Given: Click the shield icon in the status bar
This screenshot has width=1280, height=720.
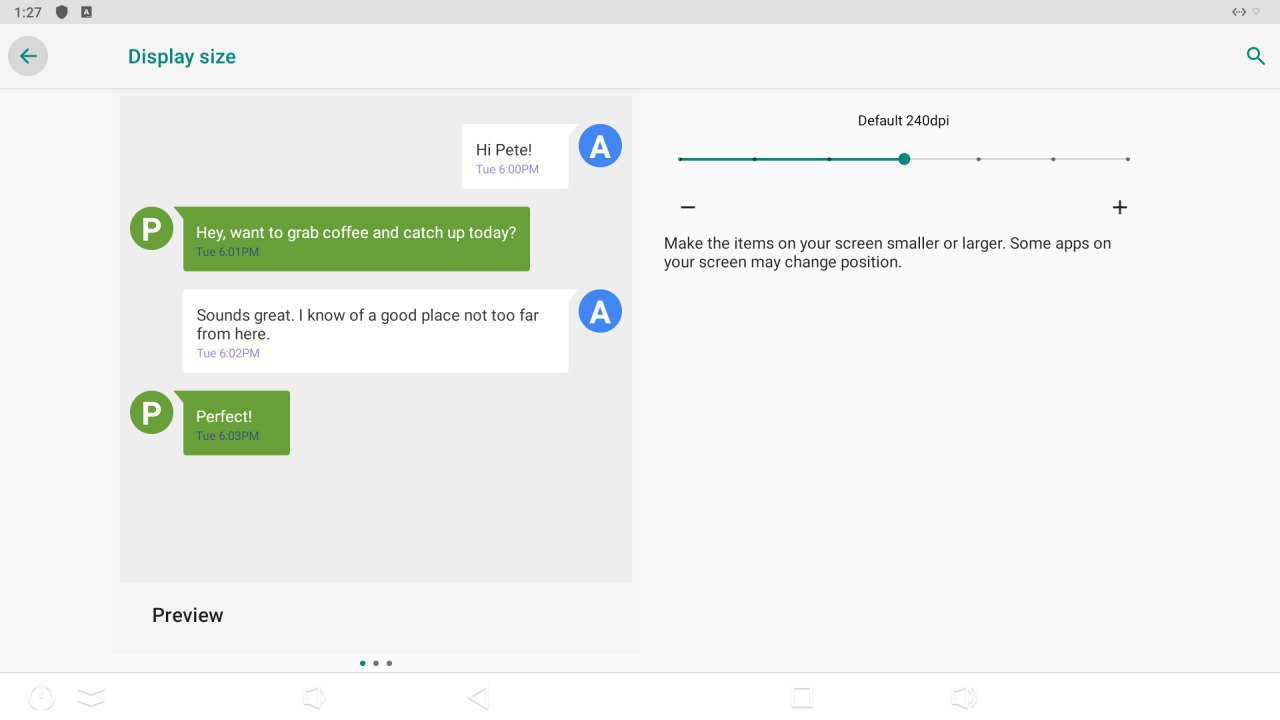Looking at the screenshot, I should coord(62,12).
